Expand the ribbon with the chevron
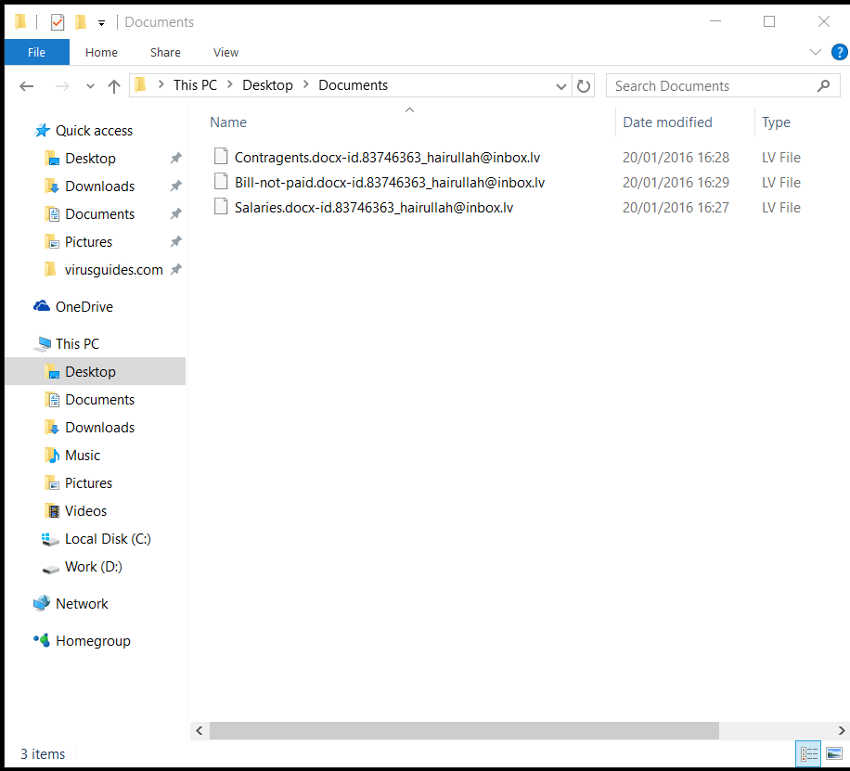This screenshot has width=850, height=771. pyautogui.click(x=815, y=52)
